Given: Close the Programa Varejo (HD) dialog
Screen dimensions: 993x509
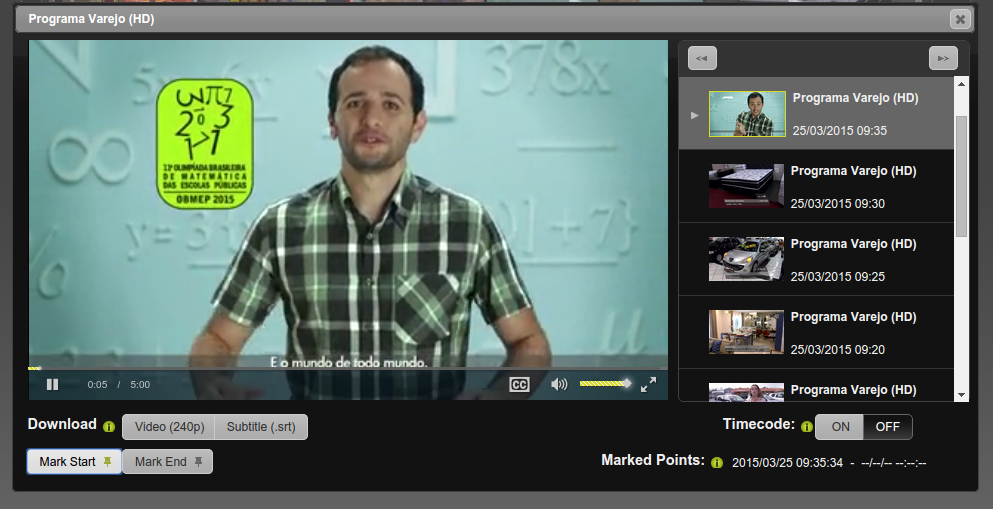Looking at the screenshot, I should [960, 19].
